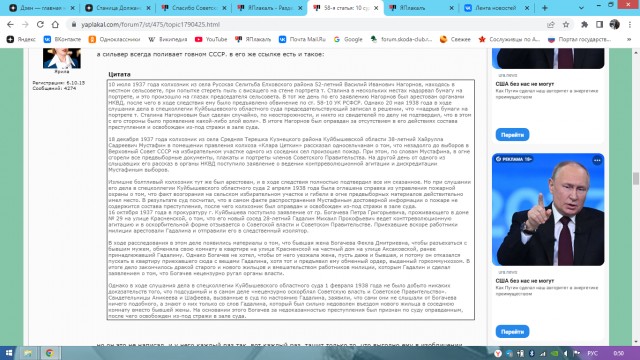
Task: Open the forum.skoda-club bookmark
Action: tap(401, 39)
